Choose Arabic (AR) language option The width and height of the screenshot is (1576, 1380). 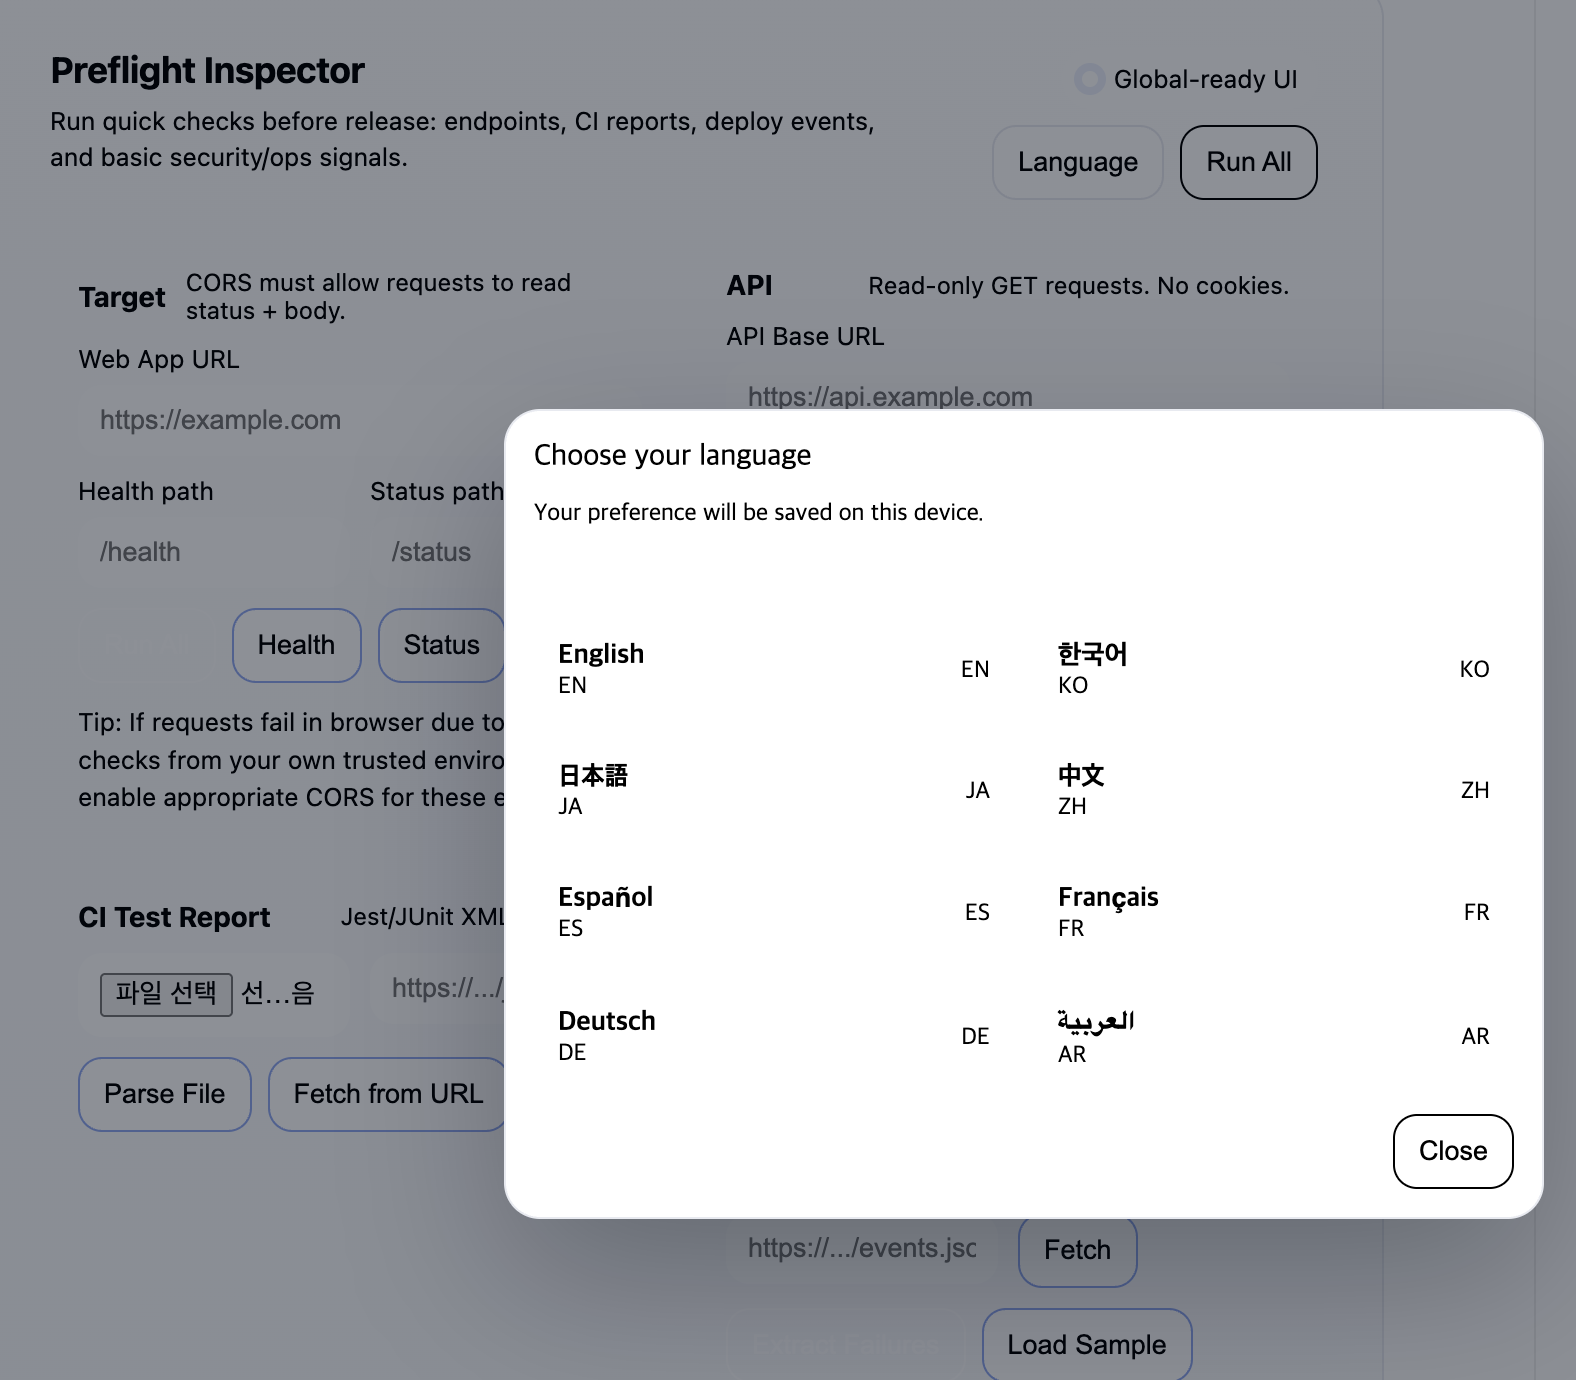tap(1273, 1035)
